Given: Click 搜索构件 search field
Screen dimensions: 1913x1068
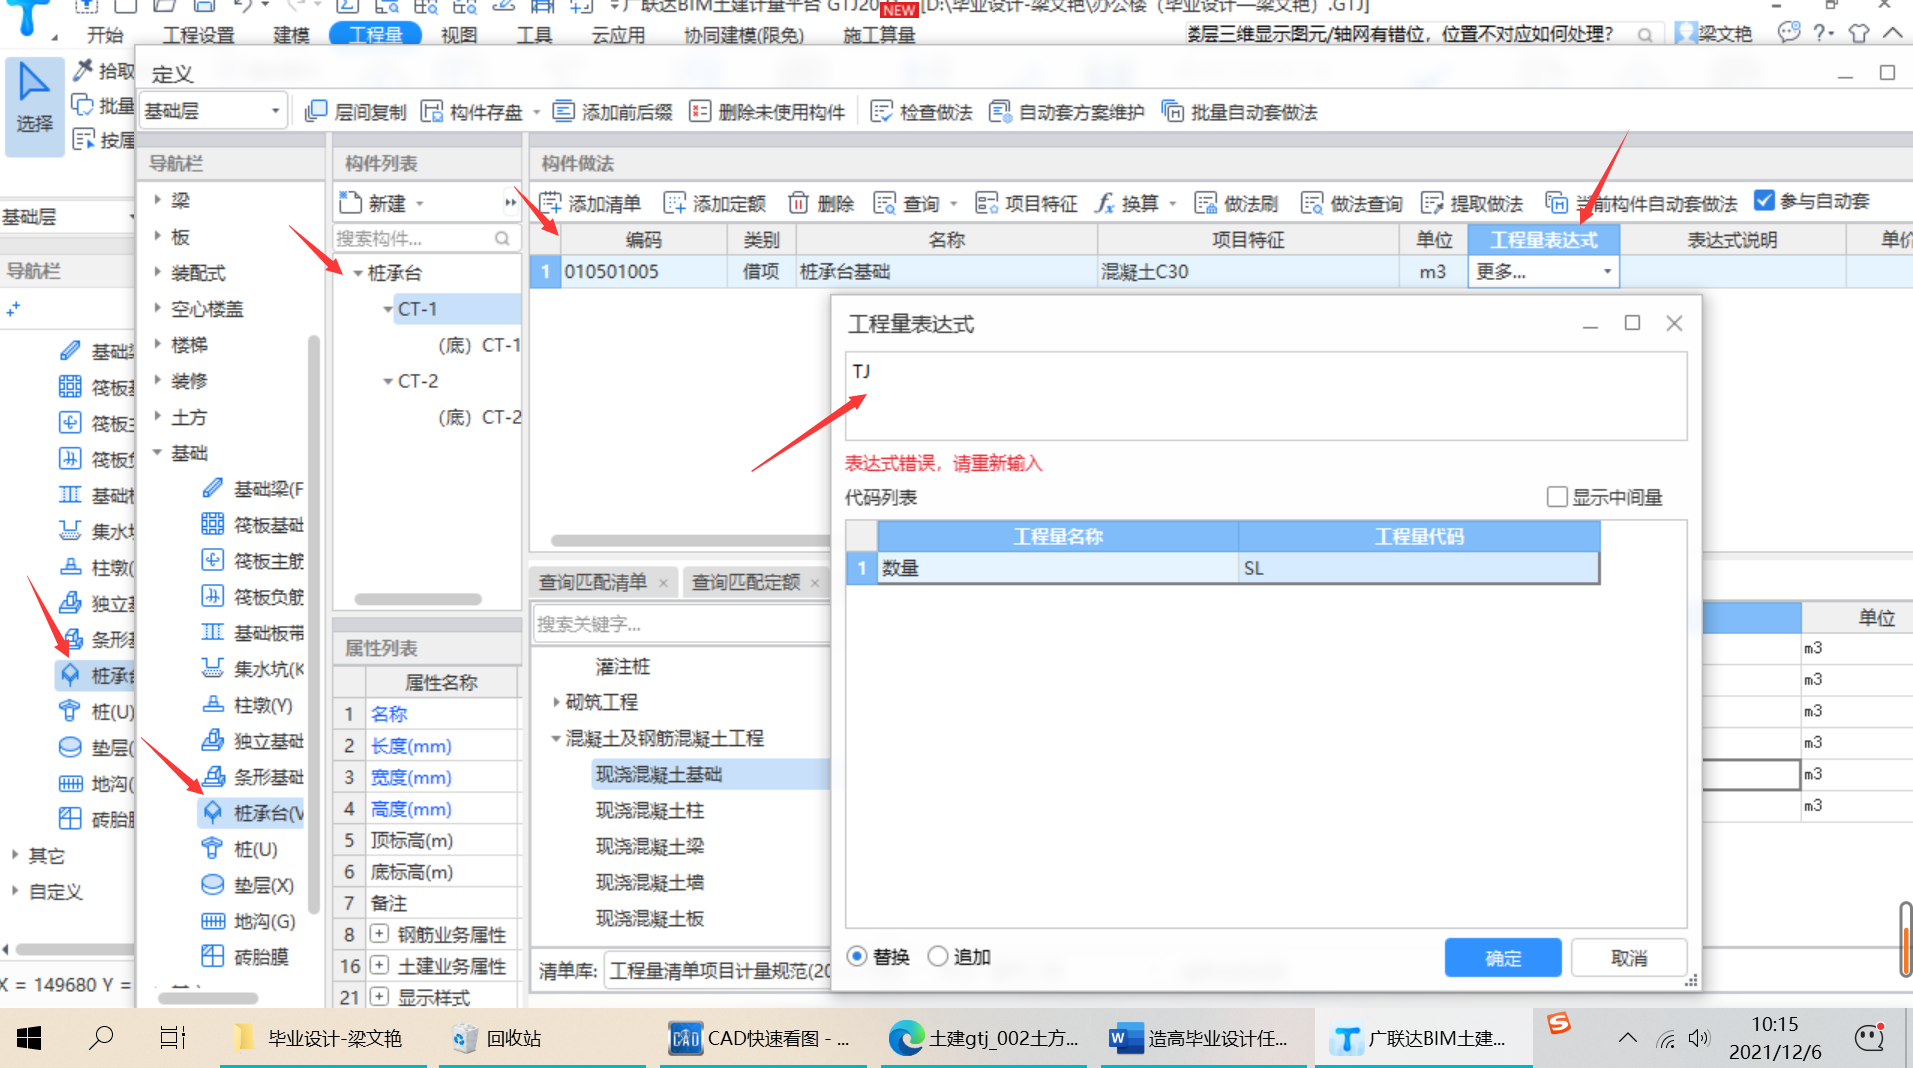Looking at the screenshot, I should [425, 238].
